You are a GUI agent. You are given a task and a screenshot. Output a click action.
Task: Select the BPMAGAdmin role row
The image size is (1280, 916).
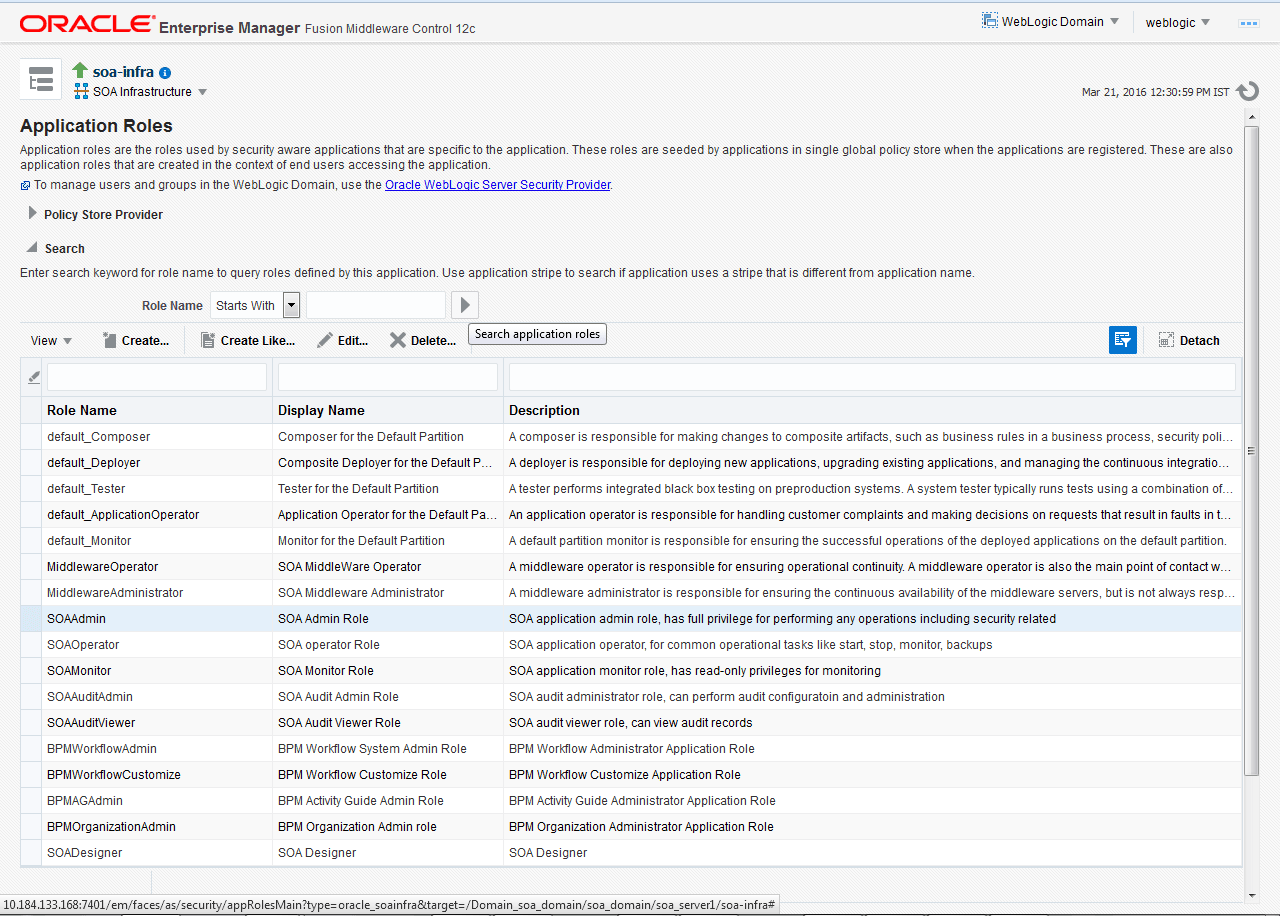click(631, 801)
